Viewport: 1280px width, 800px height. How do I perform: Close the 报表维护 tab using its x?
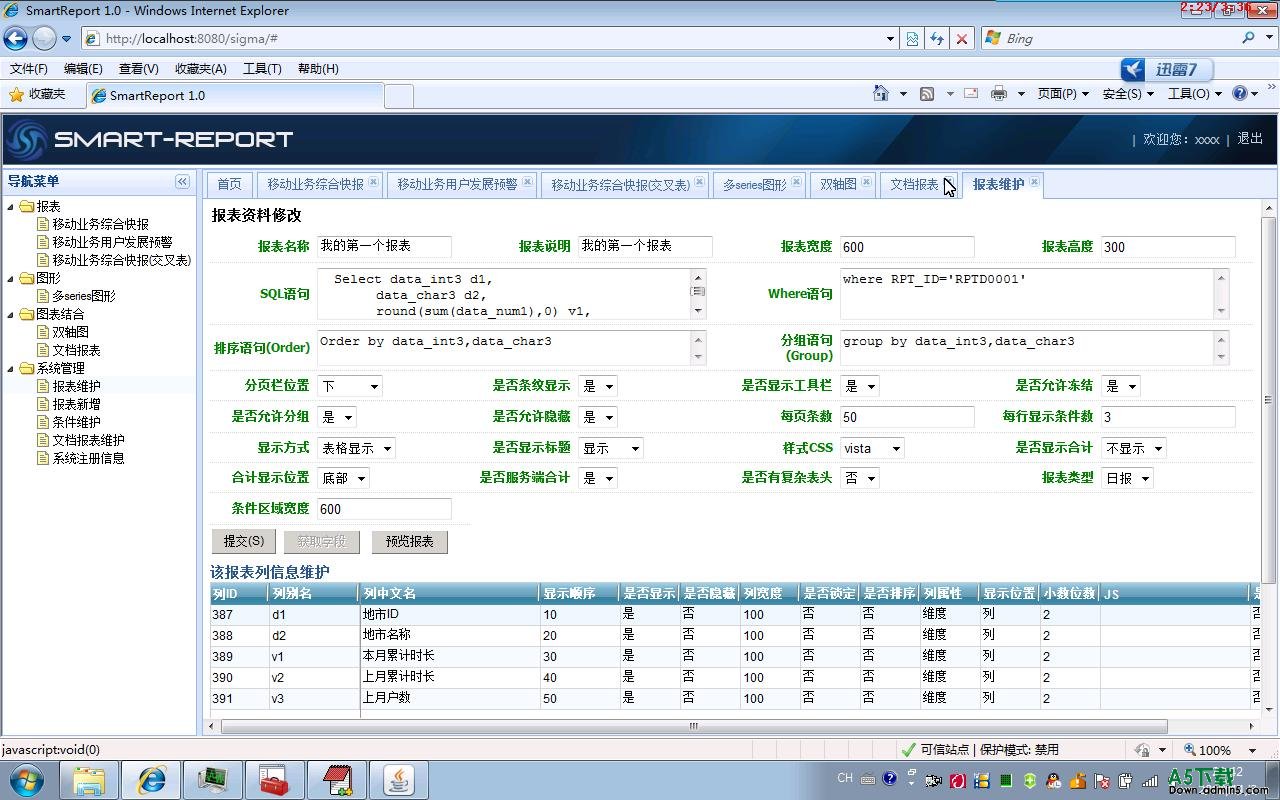1034,182
